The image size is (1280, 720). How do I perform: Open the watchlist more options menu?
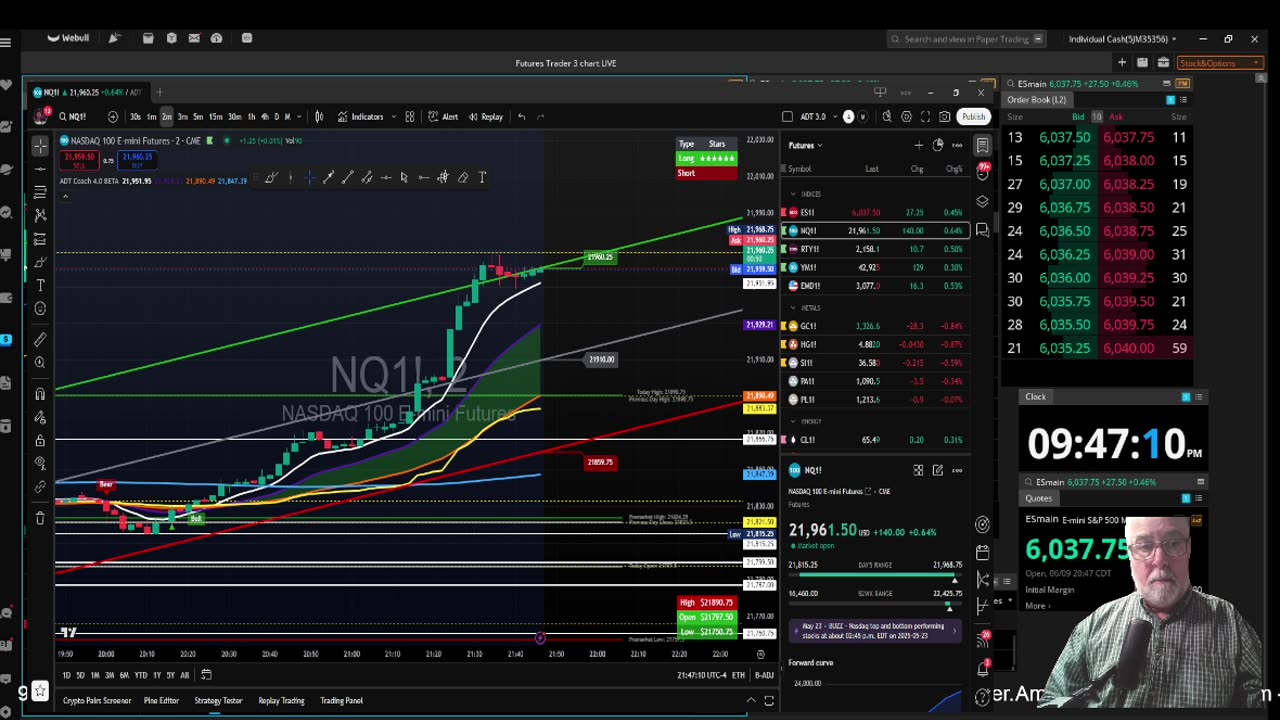point(957,145)
